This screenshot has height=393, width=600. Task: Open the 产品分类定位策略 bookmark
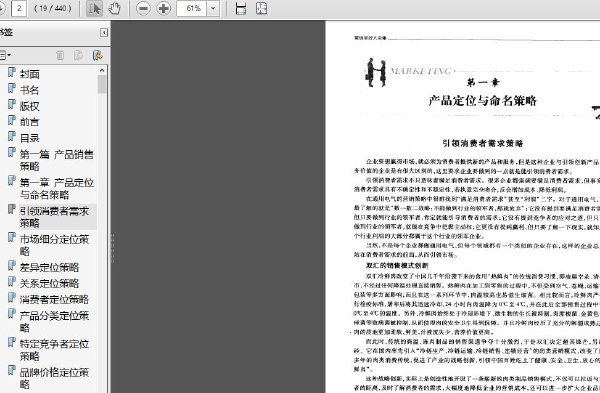pyautogui.click(x=54, y=321)
